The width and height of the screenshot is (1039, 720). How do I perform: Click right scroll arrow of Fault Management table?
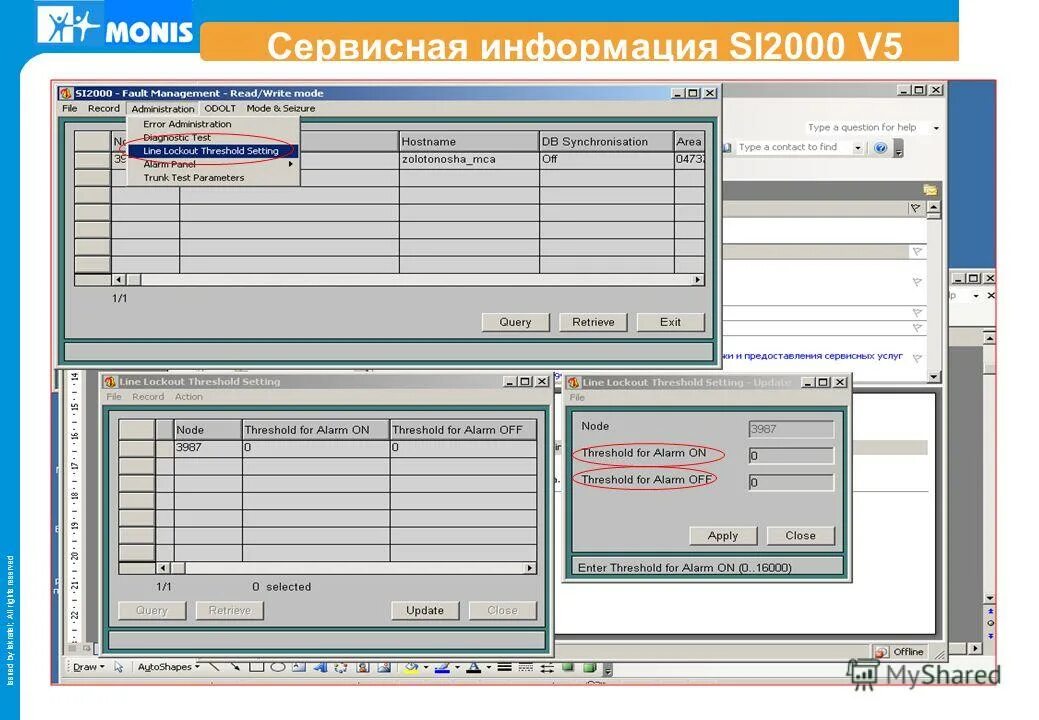pos(697,280)
